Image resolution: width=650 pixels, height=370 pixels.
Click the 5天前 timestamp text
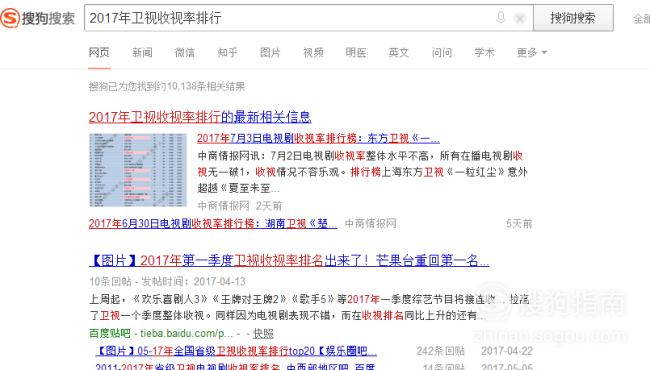point(519,224)
